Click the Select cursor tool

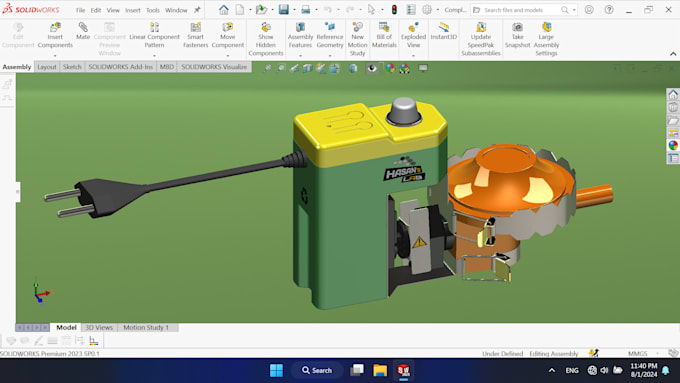(371, 10)
